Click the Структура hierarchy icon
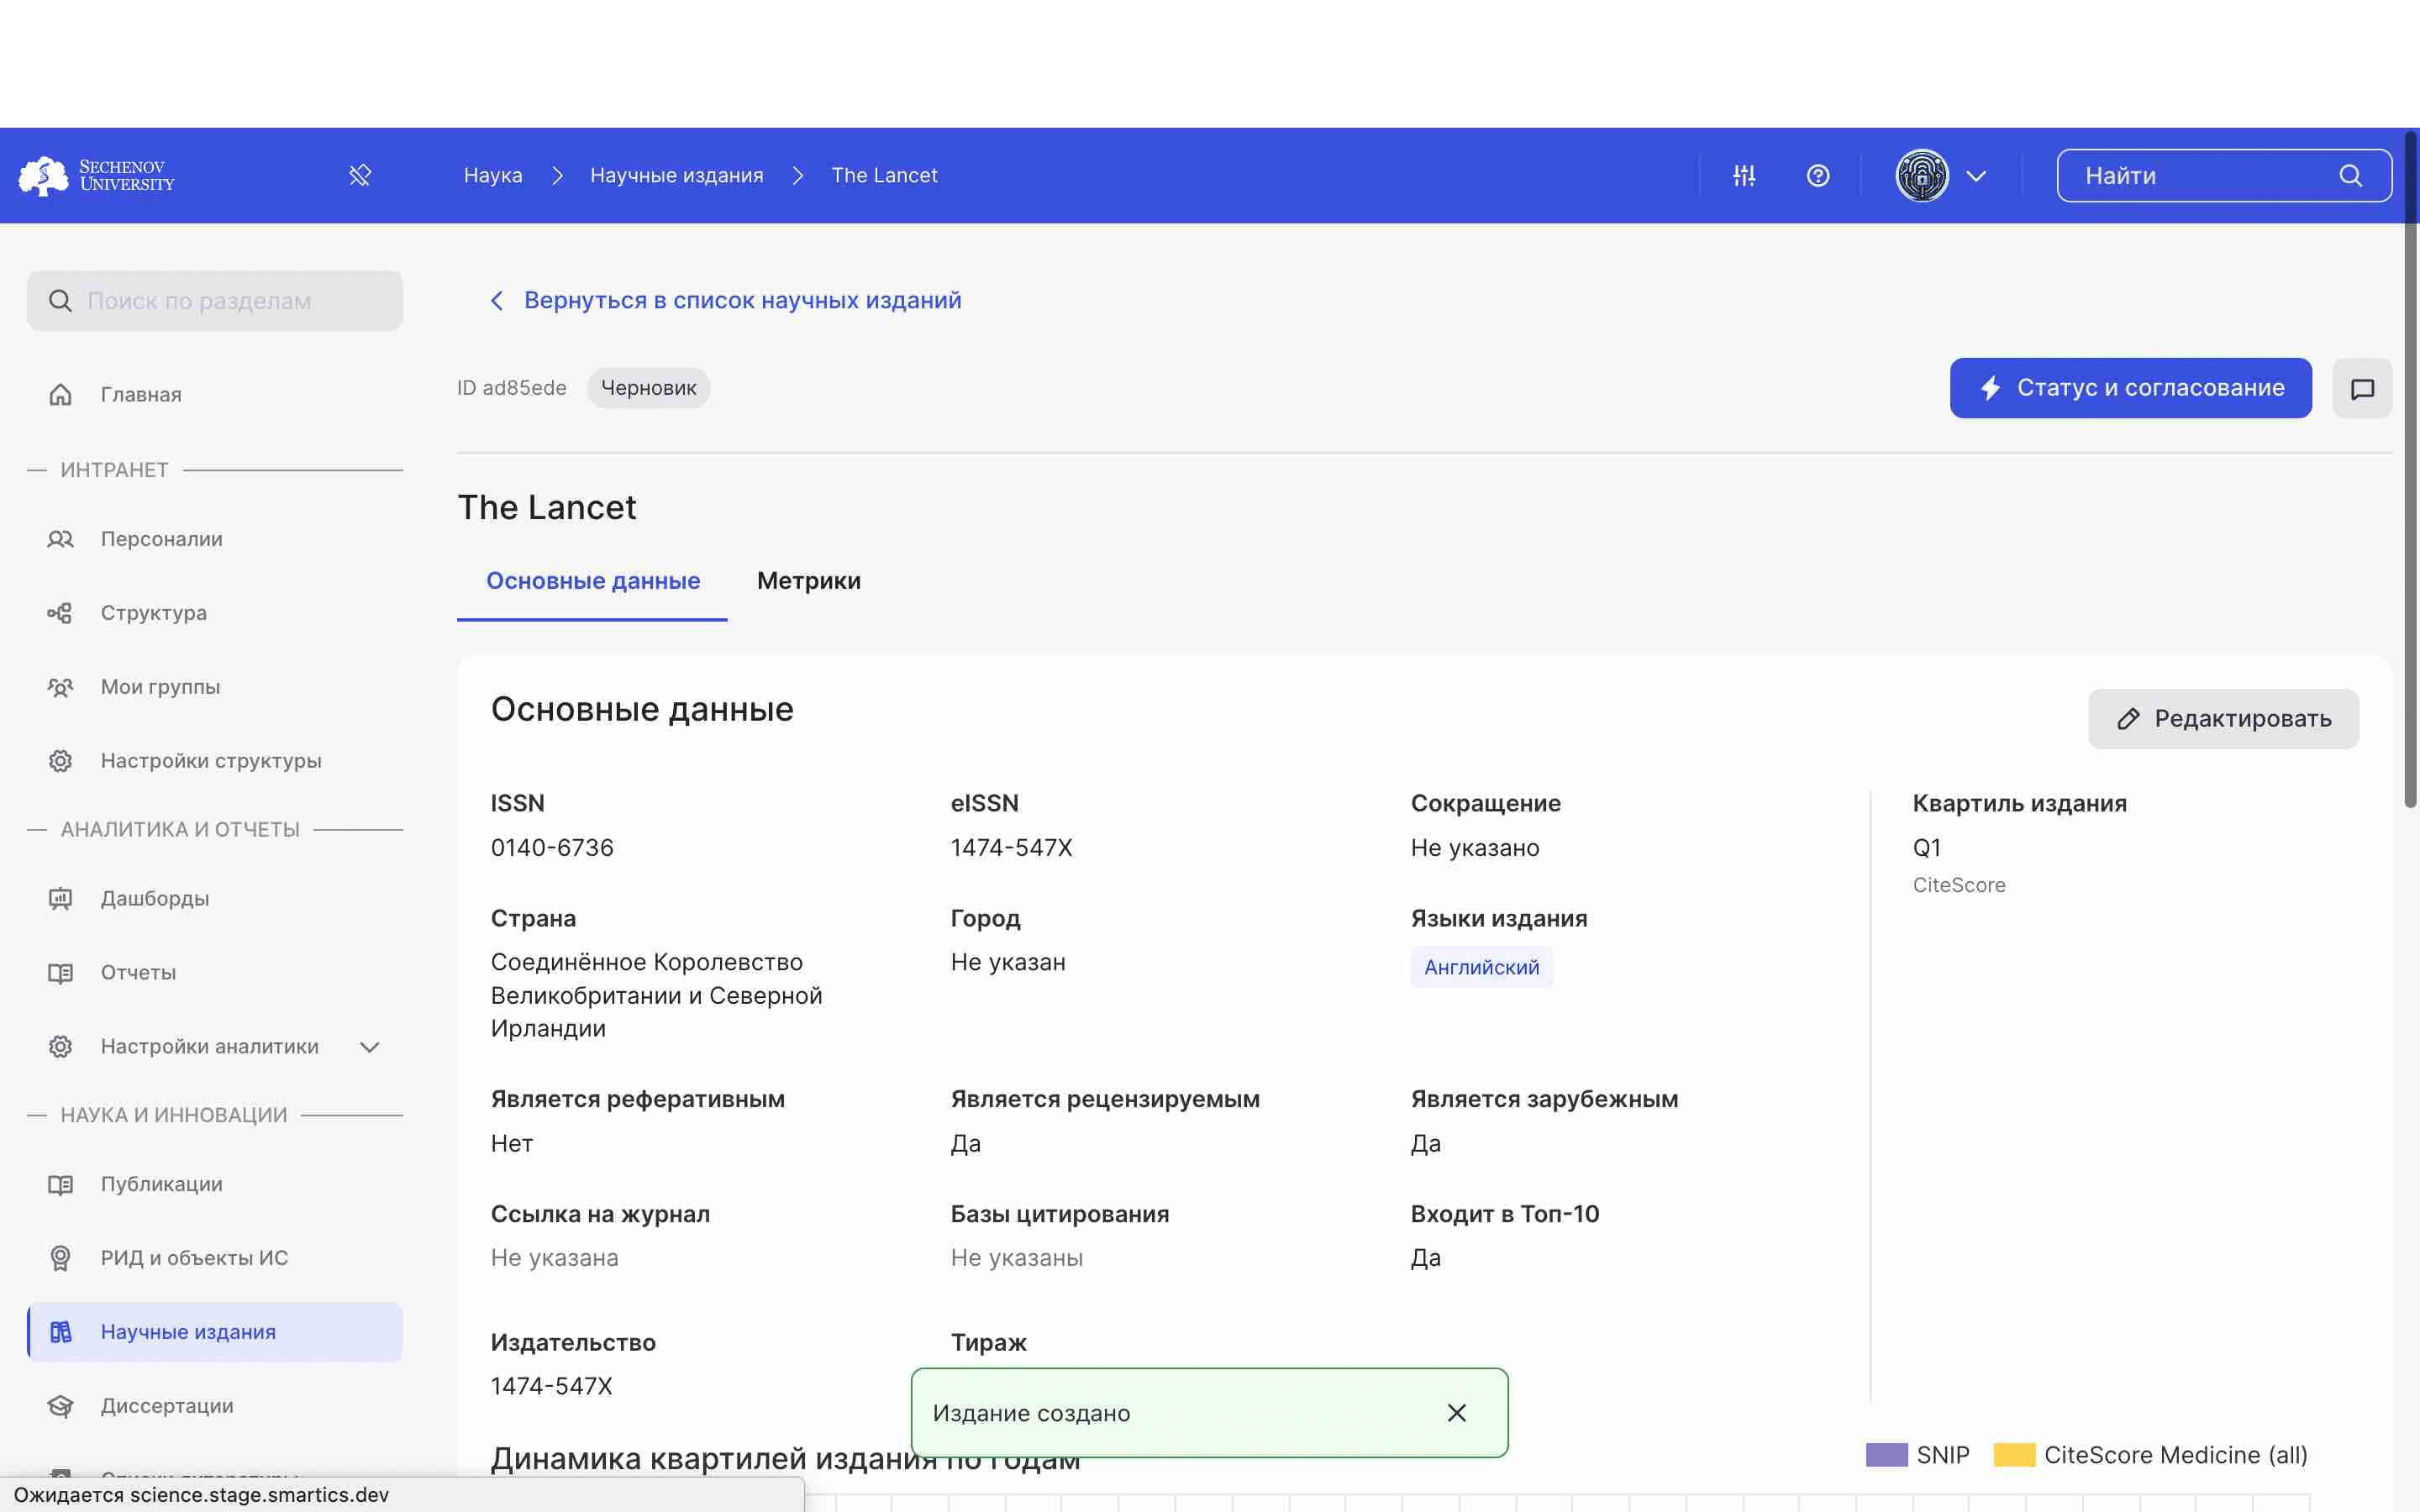2420x1512 pixels. (x=60, y=613)
